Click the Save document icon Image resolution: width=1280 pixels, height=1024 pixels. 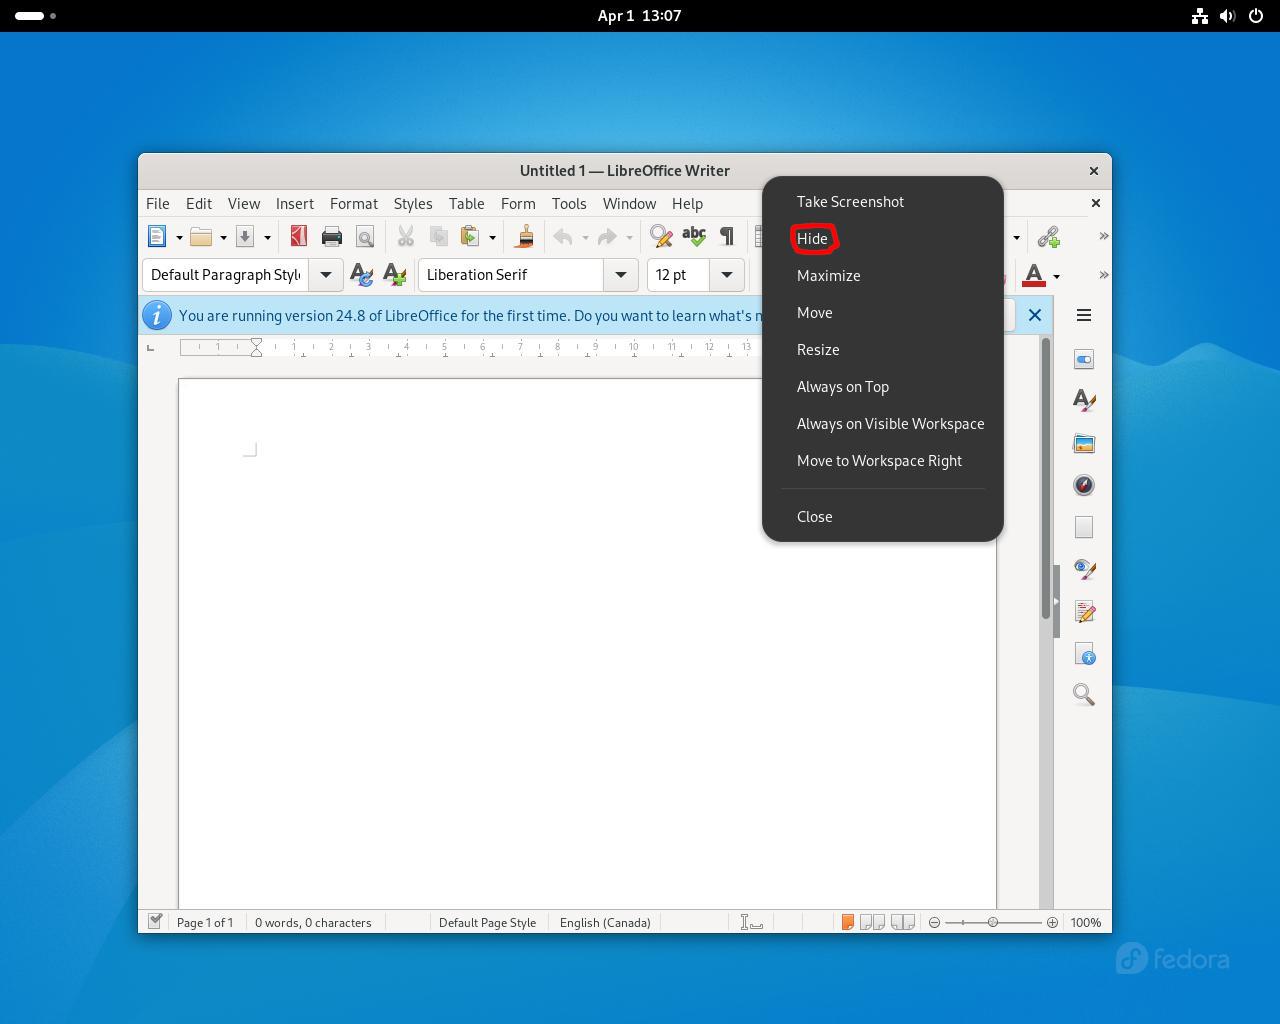click(245, 237)
